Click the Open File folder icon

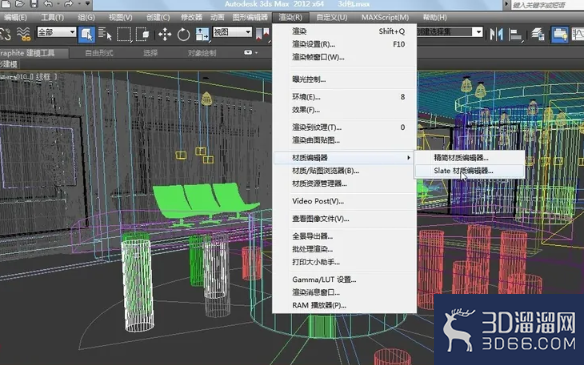click(20, 4)
